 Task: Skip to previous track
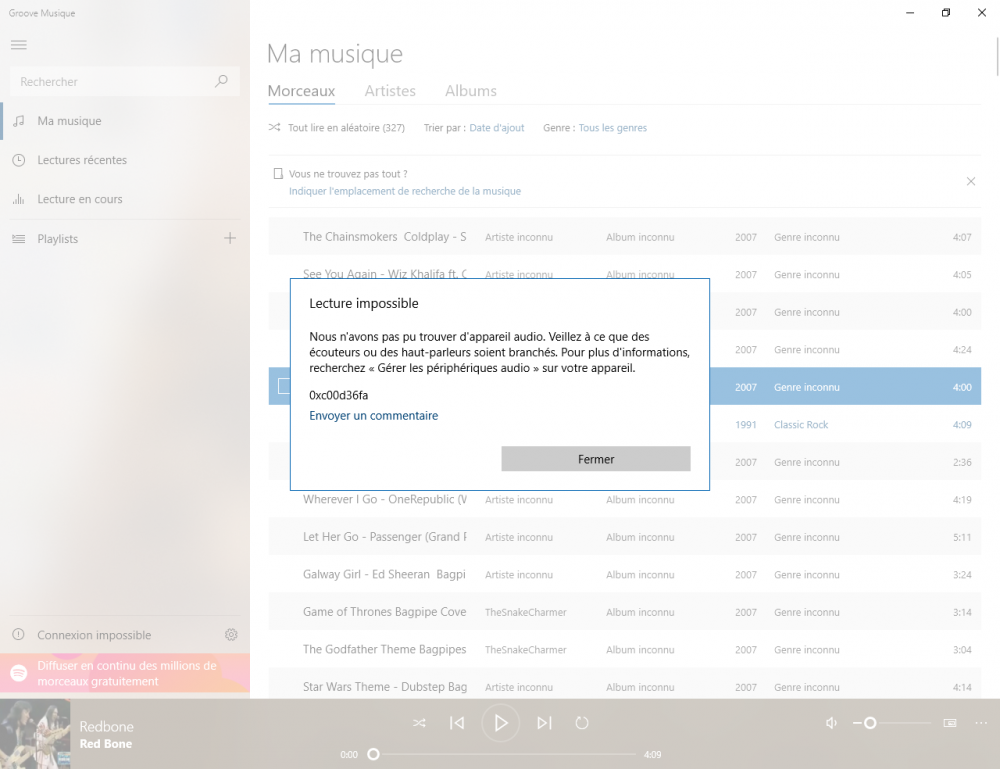pyautogui.click(x=457, y=723)
